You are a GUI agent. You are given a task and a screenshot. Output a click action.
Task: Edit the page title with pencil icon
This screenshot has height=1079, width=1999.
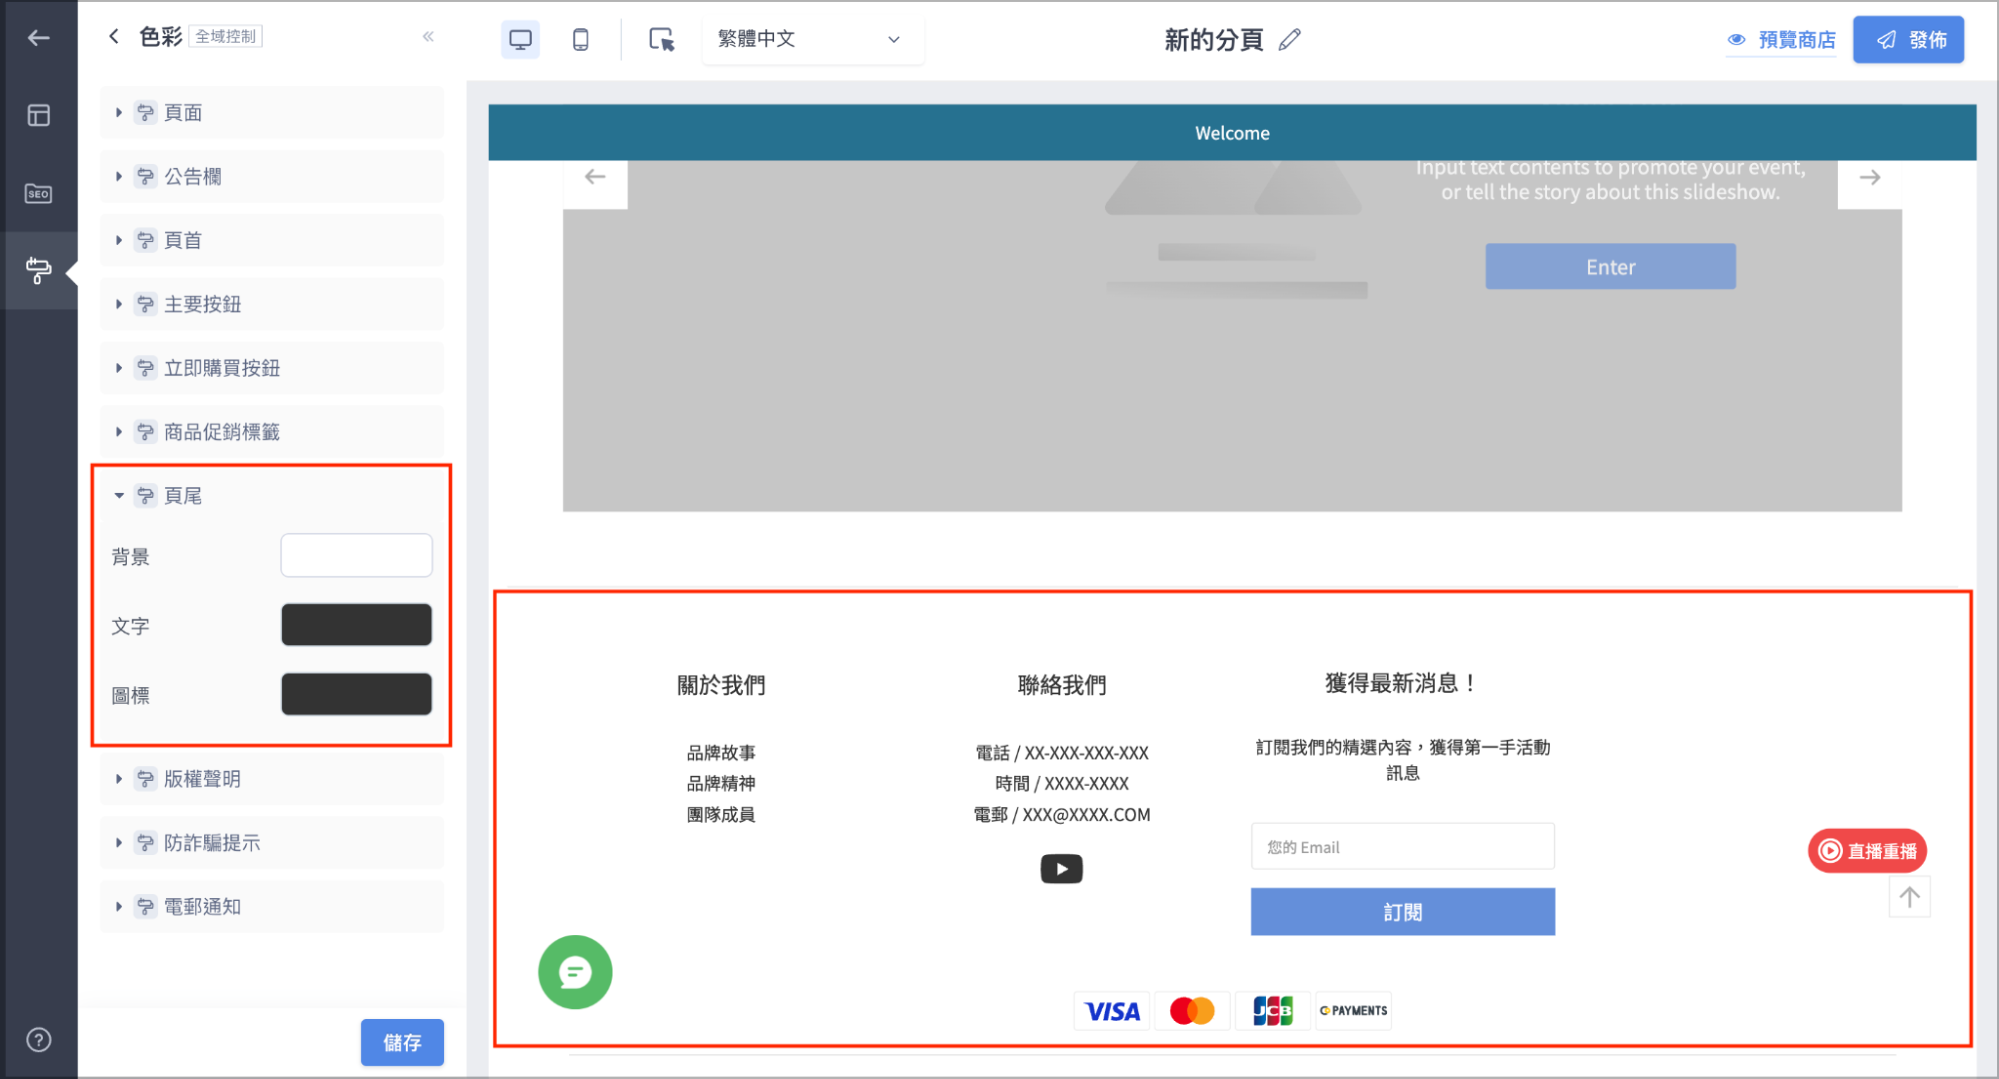click(x=1290, y=39)
